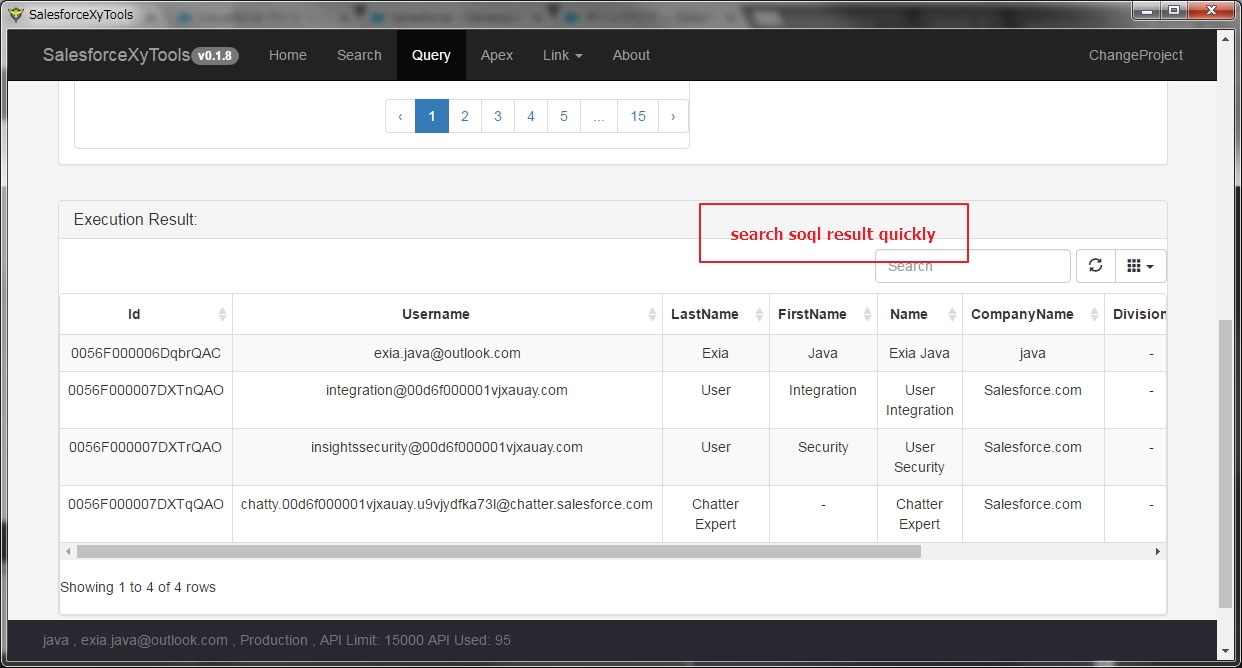Viewport: 1242px width, 668px height.
Task: Click the page scrollbar down arrow
Action: pyautogui.click(x=1226, y=652)
